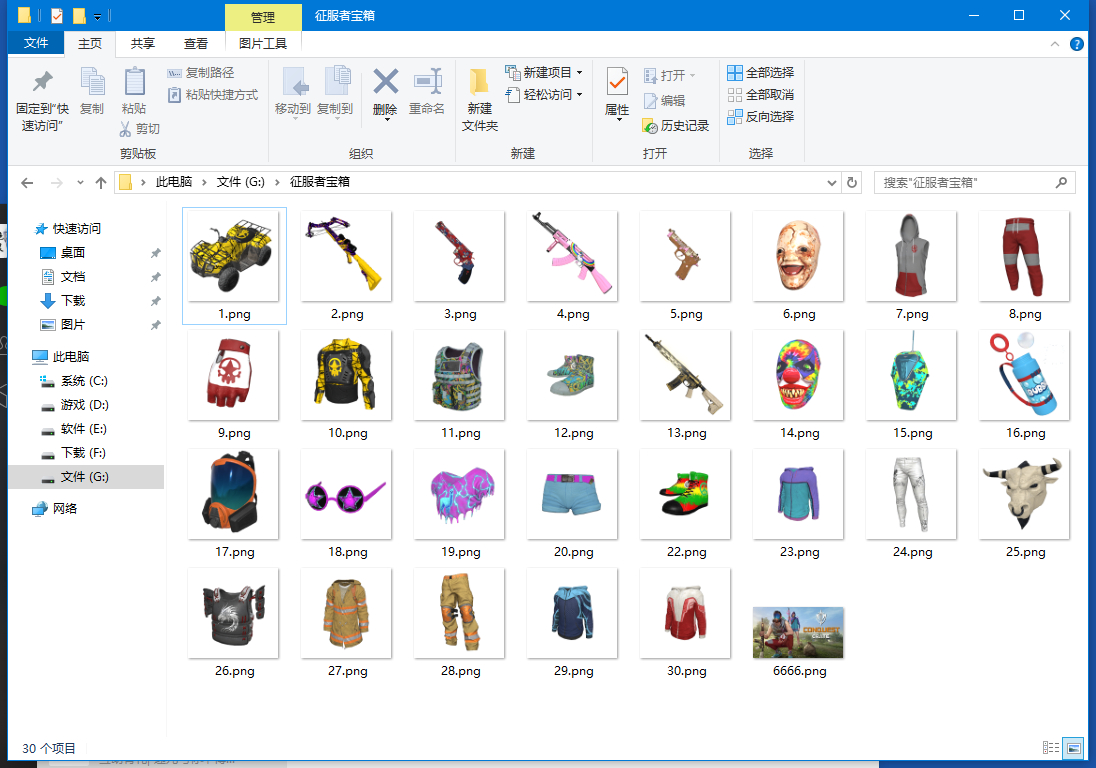Open the recent locations dropdown arrow
This screenshot has width=1096, height=768.
[x=80, y=183]
